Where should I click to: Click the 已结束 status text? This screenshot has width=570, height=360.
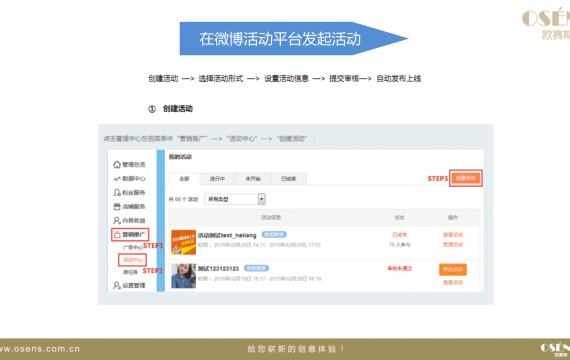(400, 235)
